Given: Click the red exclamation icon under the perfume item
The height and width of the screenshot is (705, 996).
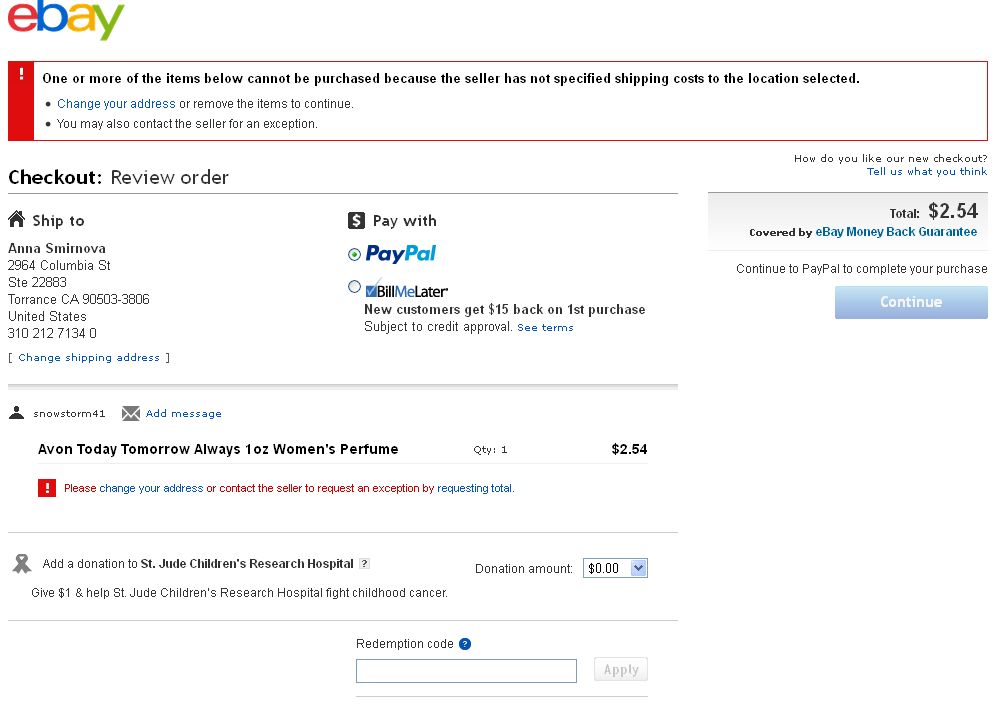Looking at the screenshot, I should coord(47,488).
